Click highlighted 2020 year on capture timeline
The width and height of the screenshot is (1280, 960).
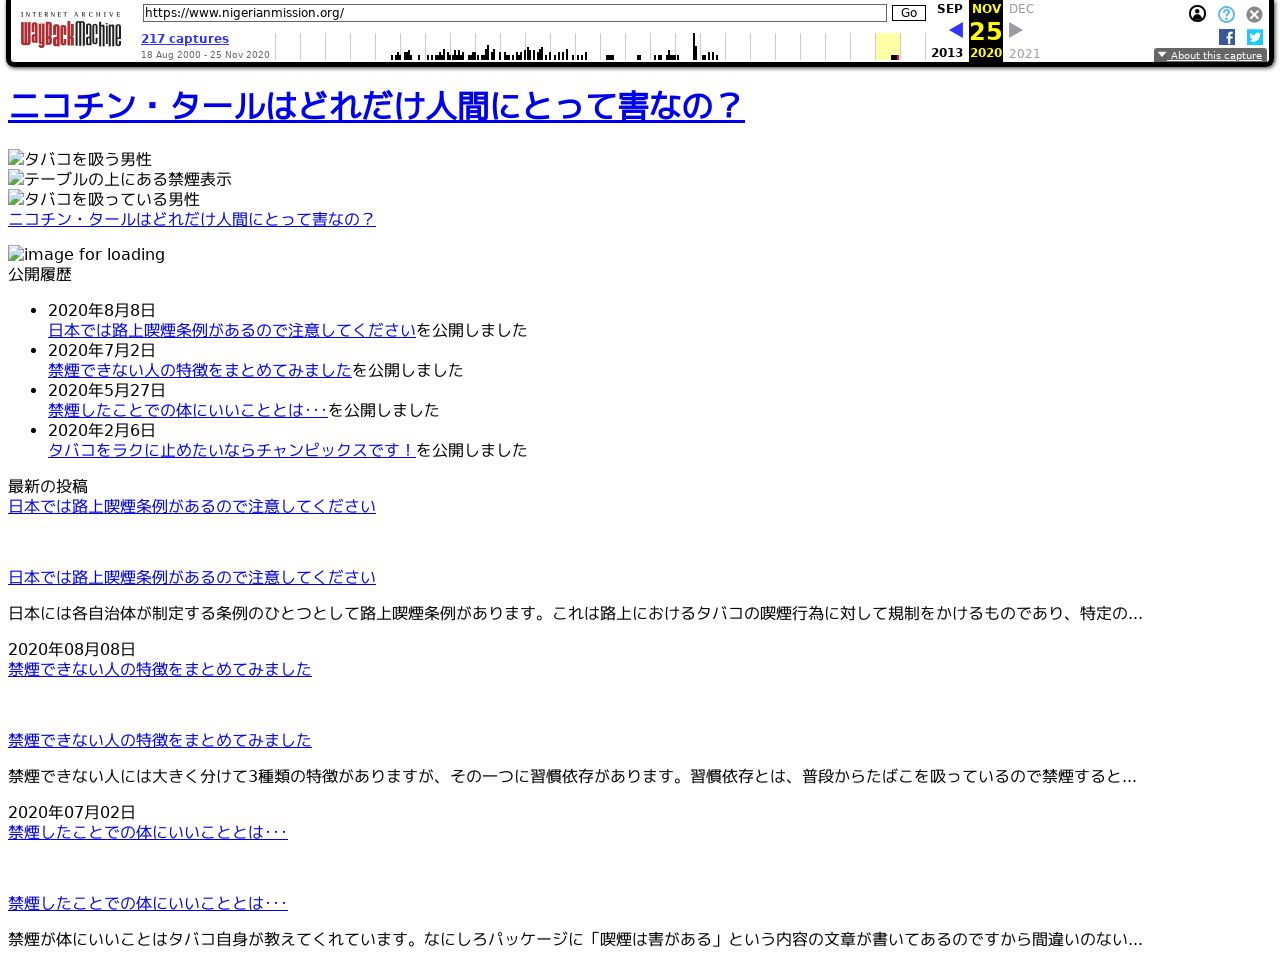coord(888,47)
